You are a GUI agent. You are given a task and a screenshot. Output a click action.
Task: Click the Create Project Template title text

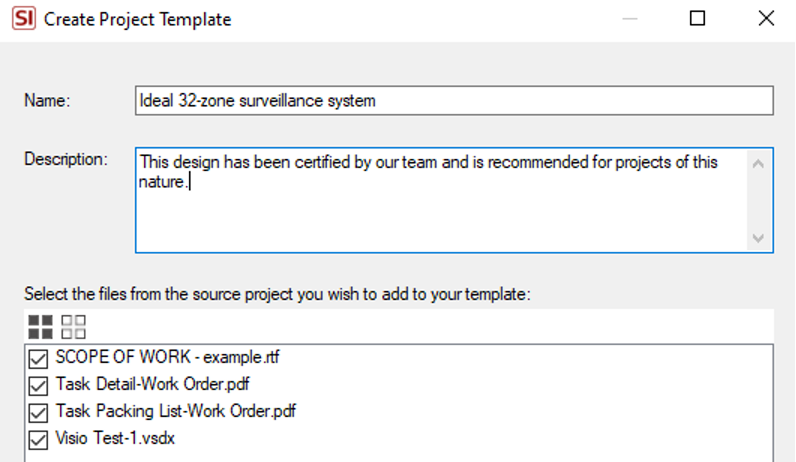click(x=138, y=19)
